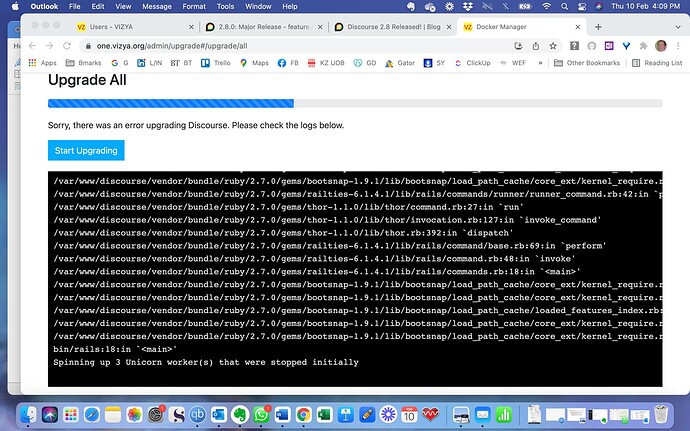Image resolution: width=690 pixels, height=431 pixels.
Task: Open Calendar from the dock
Action: coord(409,414)
